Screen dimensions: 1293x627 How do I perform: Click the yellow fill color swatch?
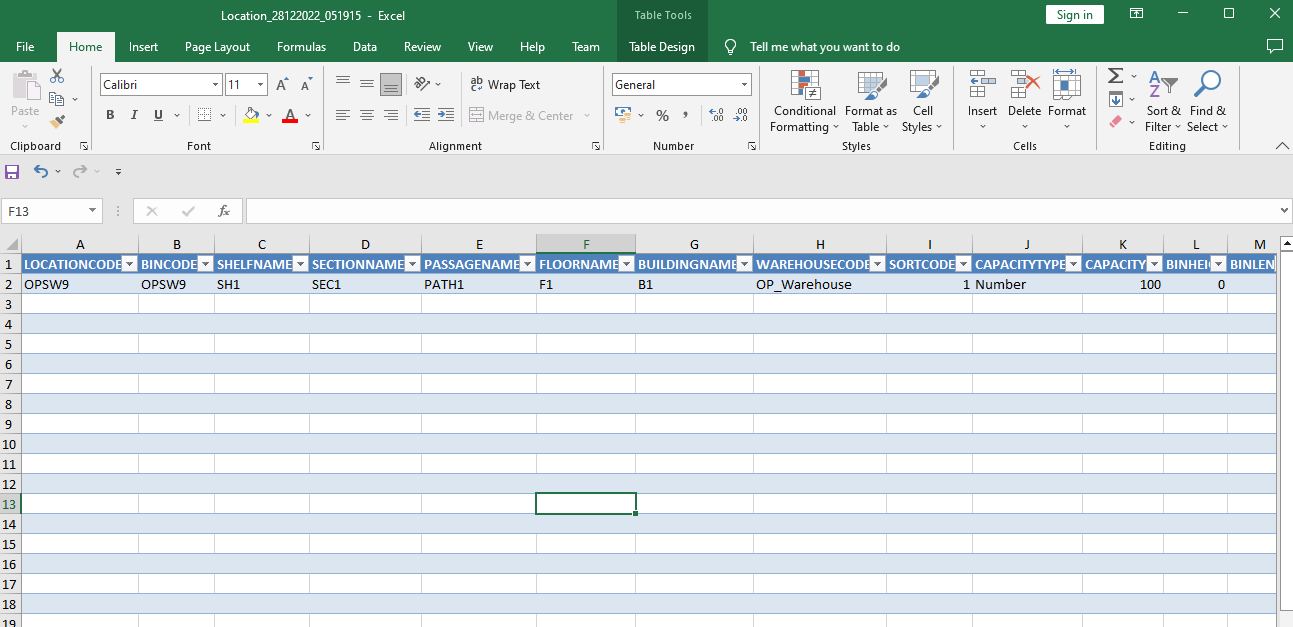click(252, 116)
